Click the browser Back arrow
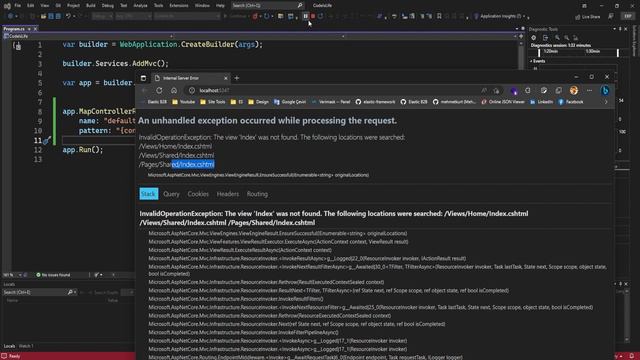Viewport: 640px width, 360px height. (144, 90)
